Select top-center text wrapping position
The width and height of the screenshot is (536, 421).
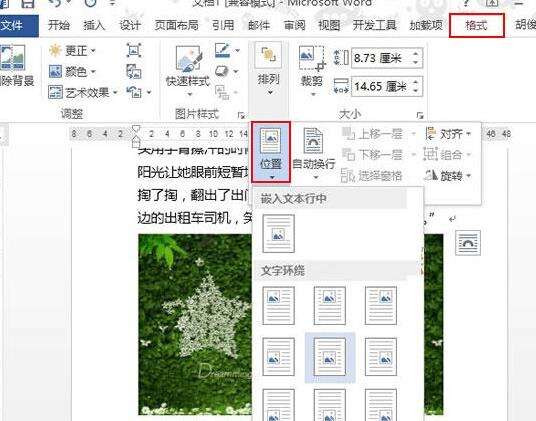[330, 305]
